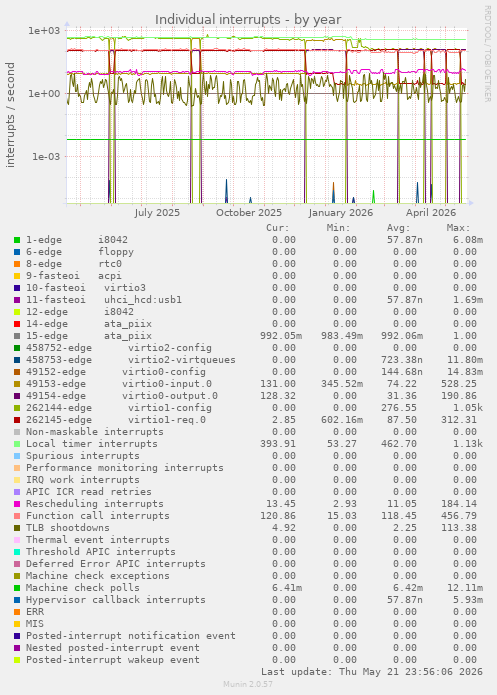Click the ERR legend label
The image size is (497, 695).
pos(35,612)
